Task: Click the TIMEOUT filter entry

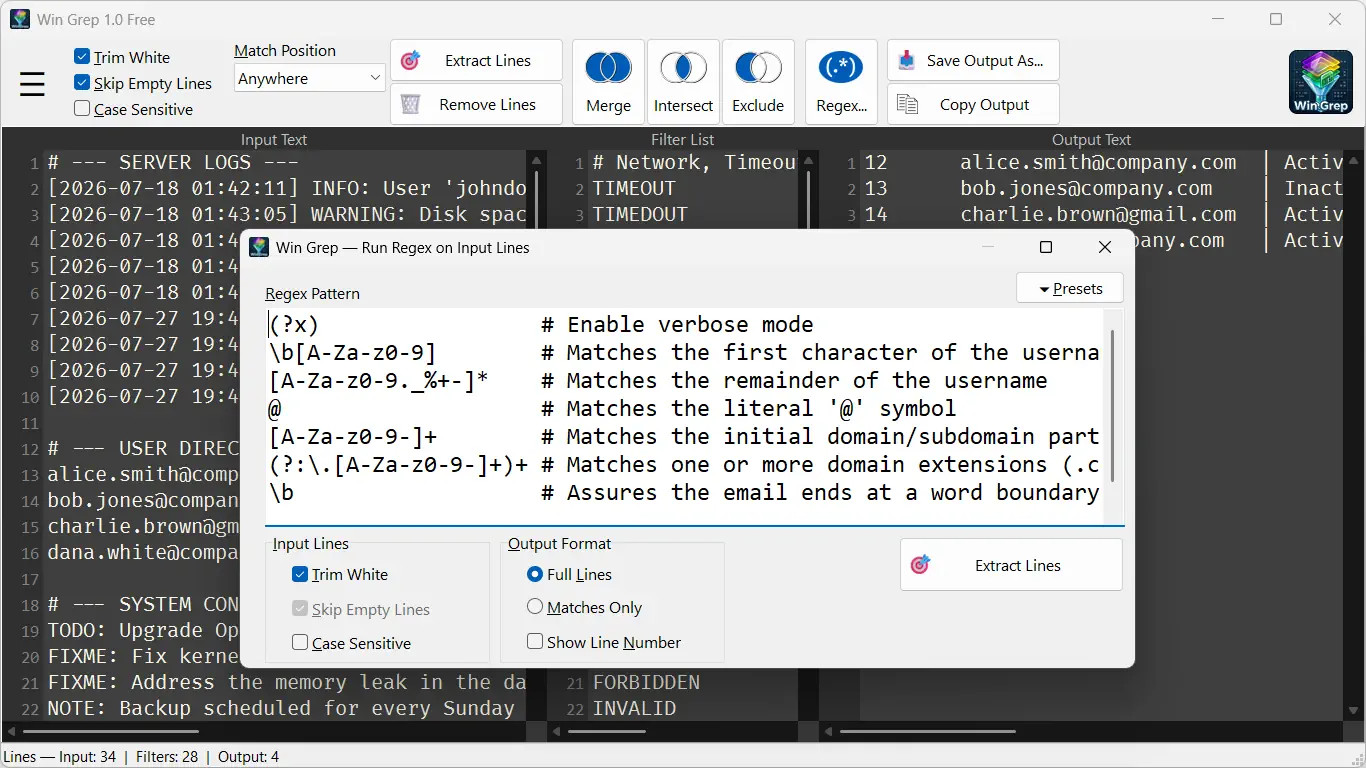Action: click(x=634, y=188)
